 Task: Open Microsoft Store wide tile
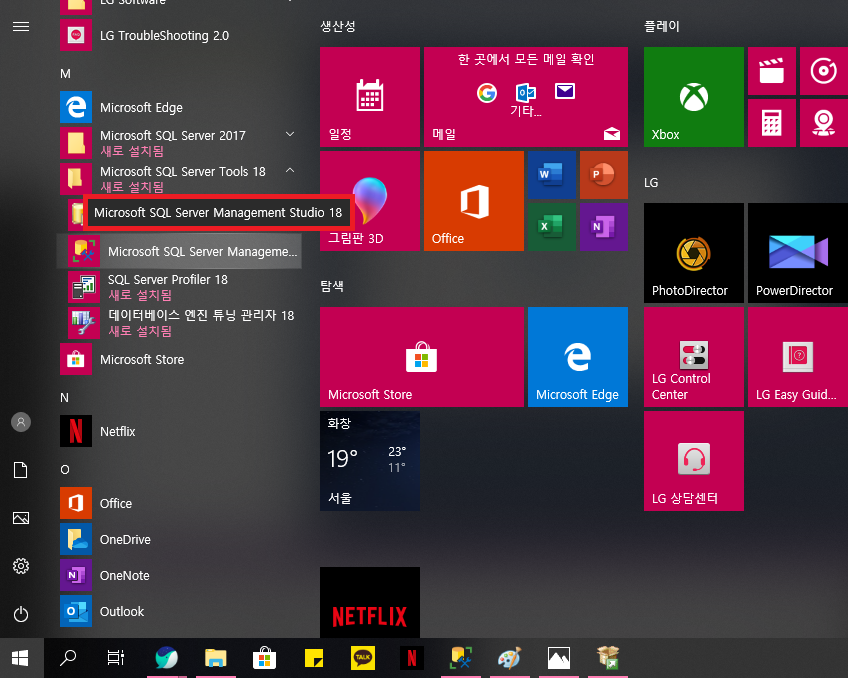point(422,356)
